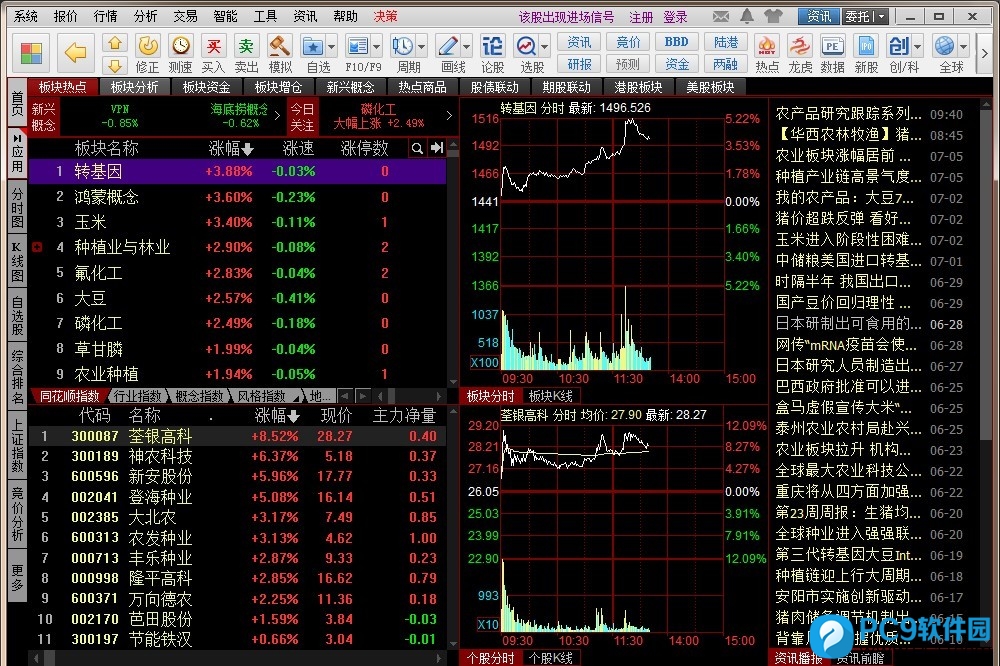Click the BBD button
1000x666 pixels.
tap(677, 42)
